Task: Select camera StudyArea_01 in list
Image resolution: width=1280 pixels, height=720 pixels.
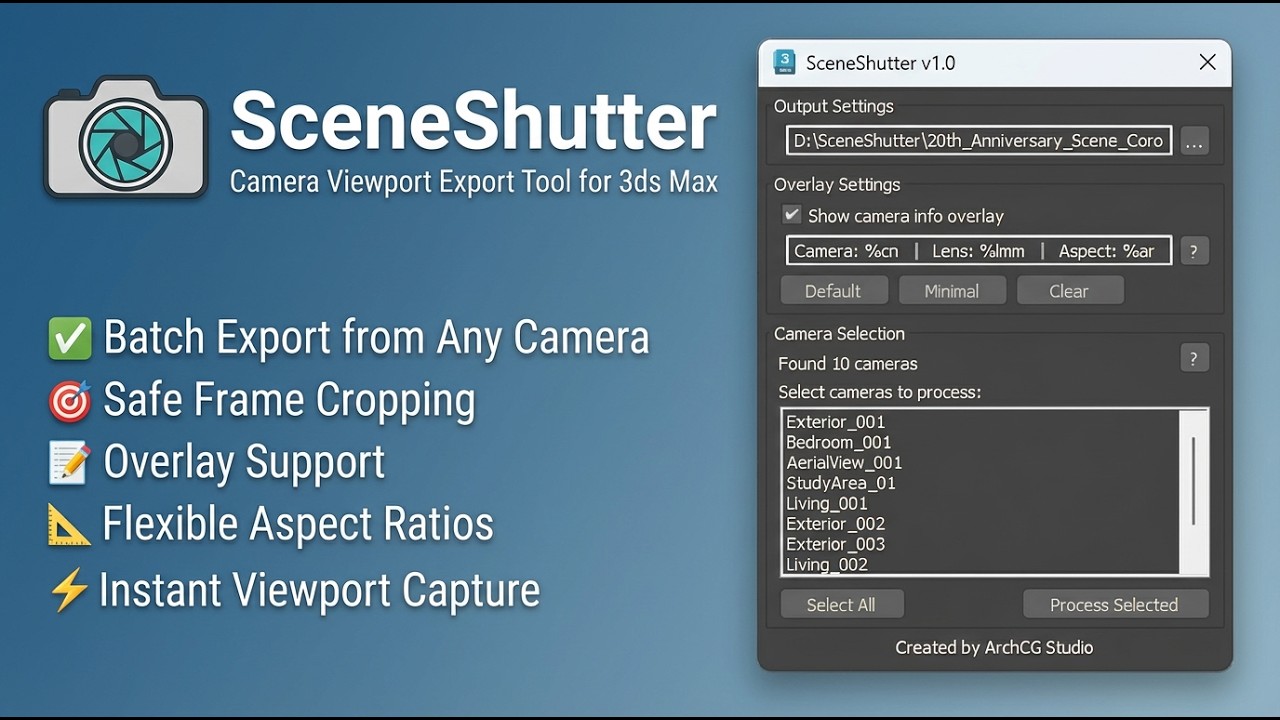Action: click(979, 483)
